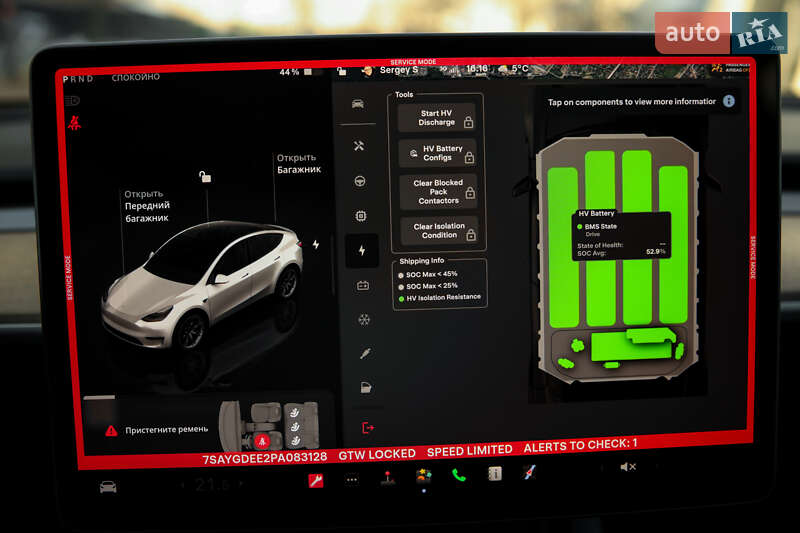
Task: Tap the Tools section heading
Action: point(404,94)
